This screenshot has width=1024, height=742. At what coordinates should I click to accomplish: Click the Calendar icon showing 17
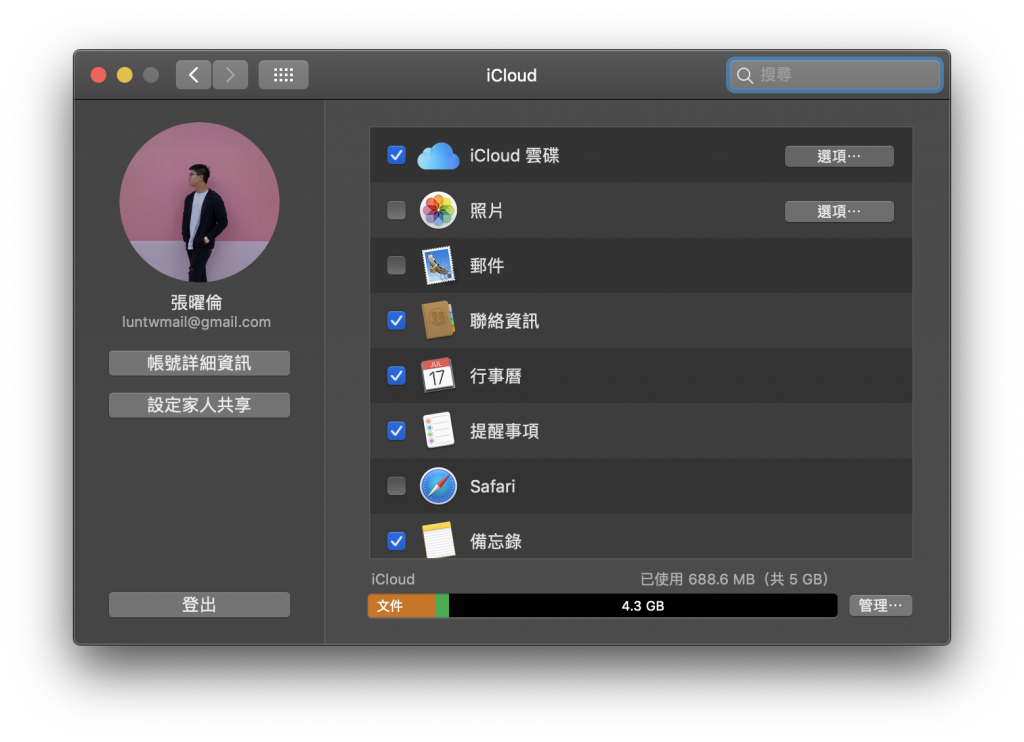pos(438,375)
